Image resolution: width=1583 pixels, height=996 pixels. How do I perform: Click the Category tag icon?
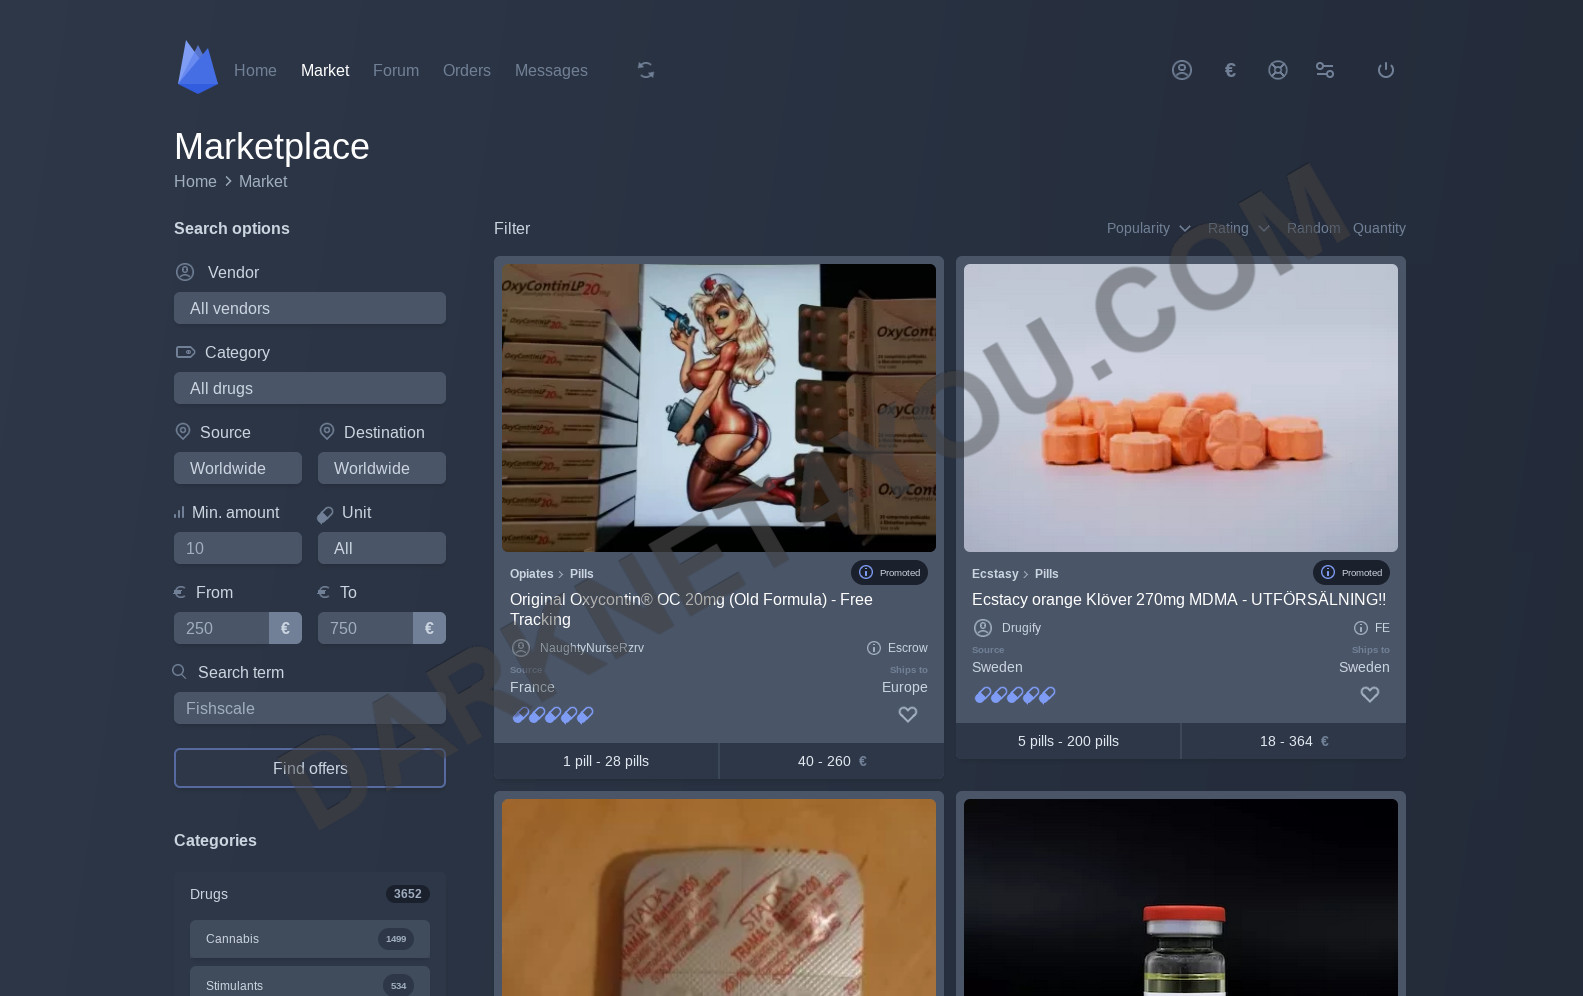coord(185,352)
